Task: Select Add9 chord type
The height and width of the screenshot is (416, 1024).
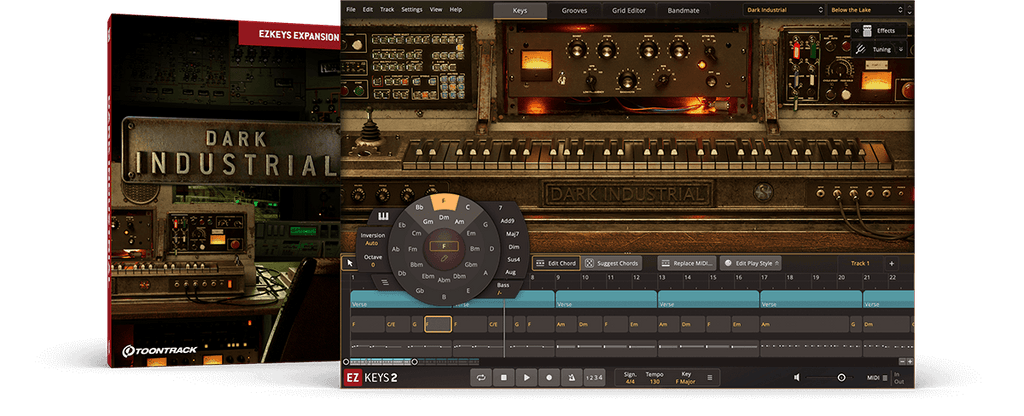Action: [x=507, y=221]
